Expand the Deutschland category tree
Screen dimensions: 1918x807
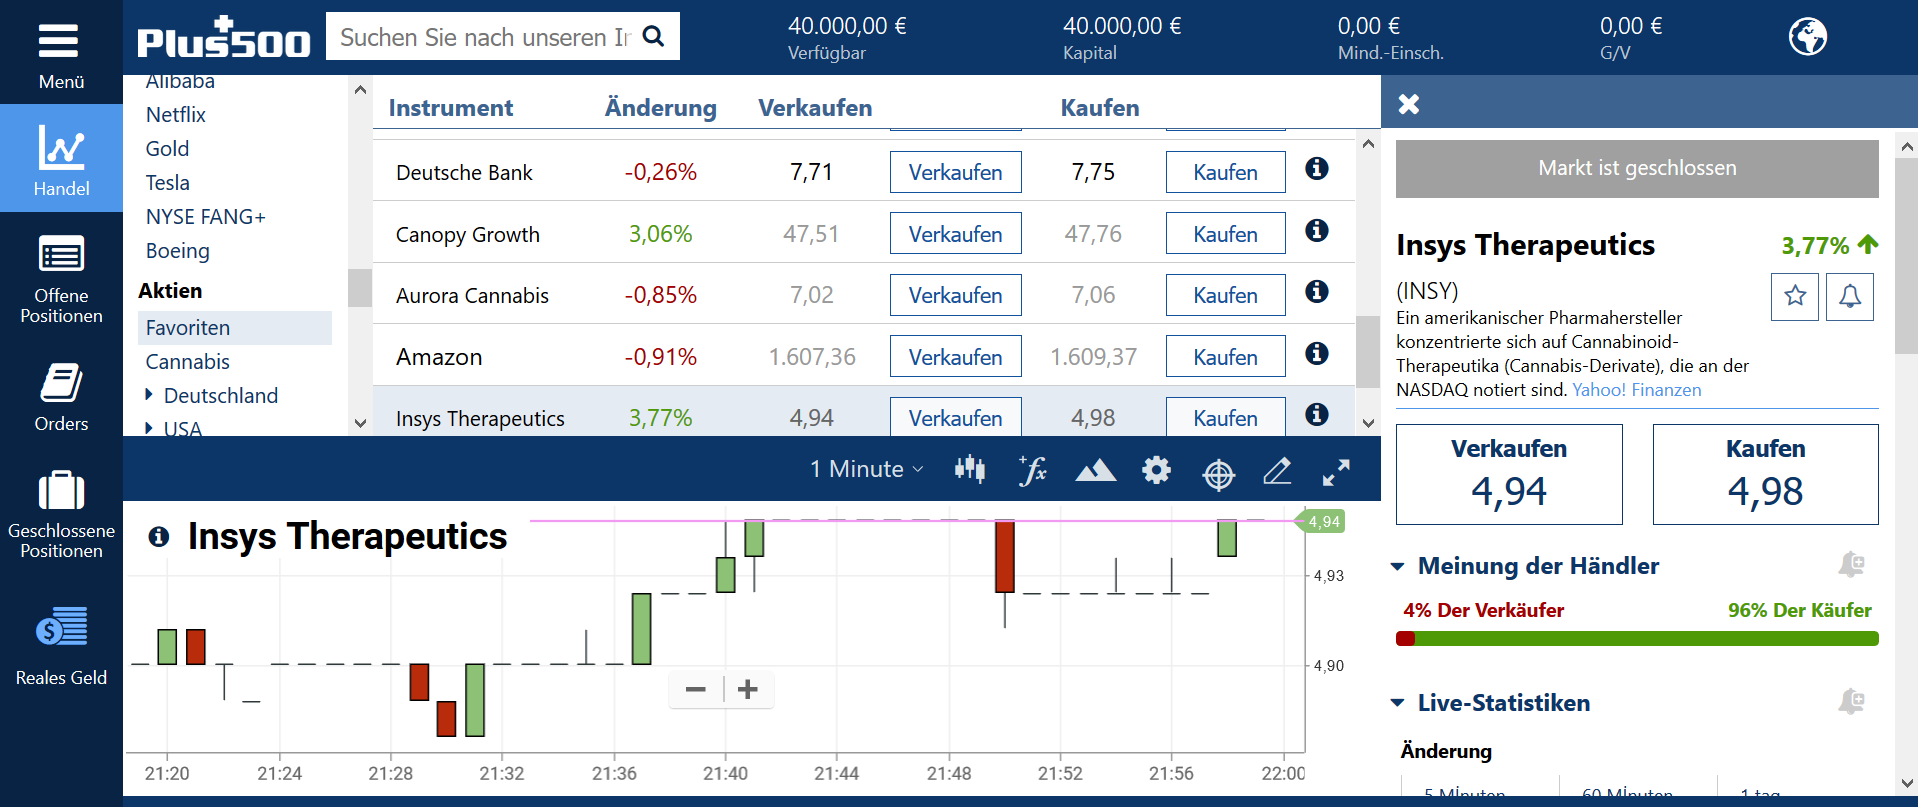pos(149,395)
